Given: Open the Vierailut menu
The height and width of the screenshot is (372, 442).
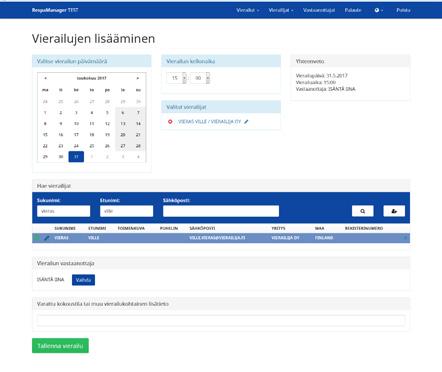Looking at the screenshot, I should 247,10.
